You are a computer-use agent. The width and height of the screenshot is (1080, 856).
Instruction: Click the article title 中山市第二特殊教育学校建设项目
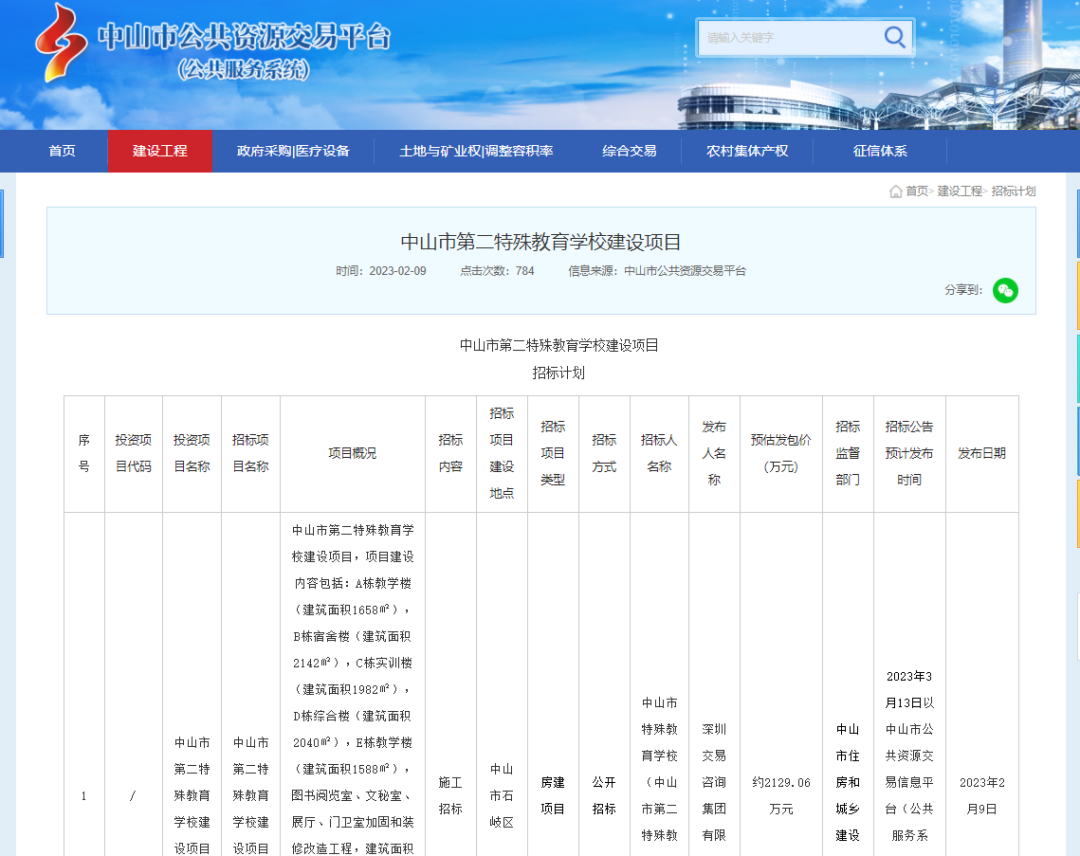point(541,242)
